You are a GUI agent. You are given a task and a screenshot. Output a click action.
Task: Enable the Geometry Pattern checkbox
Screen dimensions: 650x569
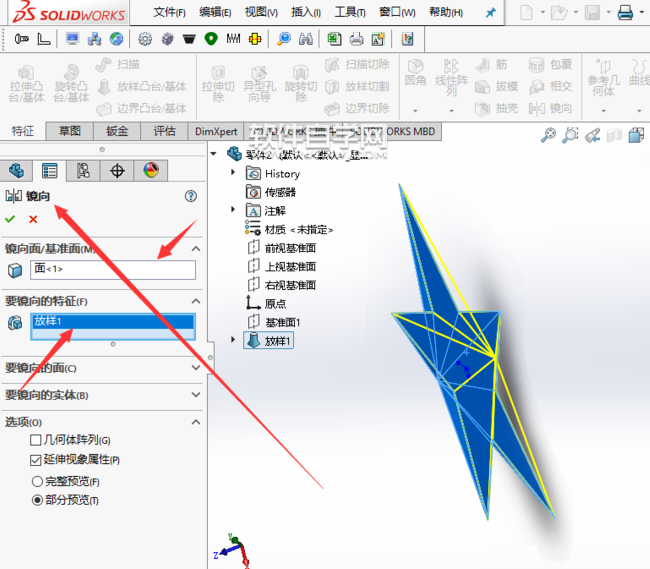[36, 440]
